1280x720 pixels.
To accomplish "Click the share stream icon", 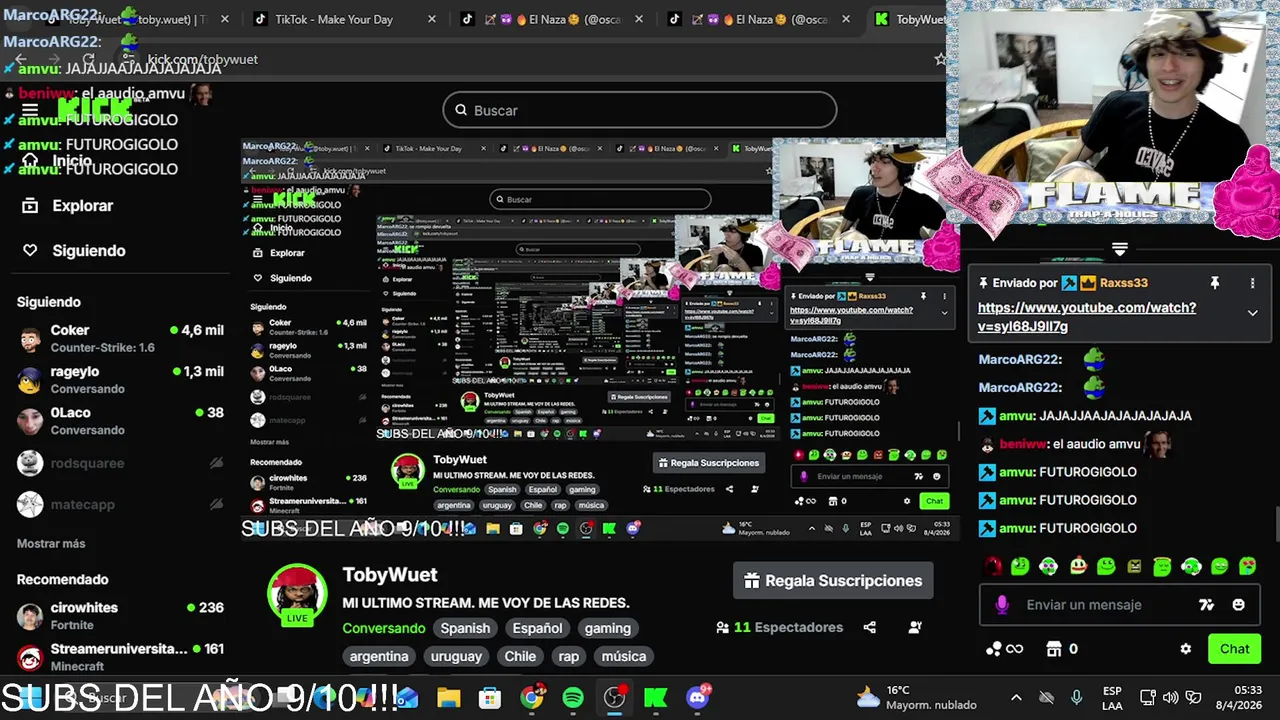I will [x=870, y=627].
